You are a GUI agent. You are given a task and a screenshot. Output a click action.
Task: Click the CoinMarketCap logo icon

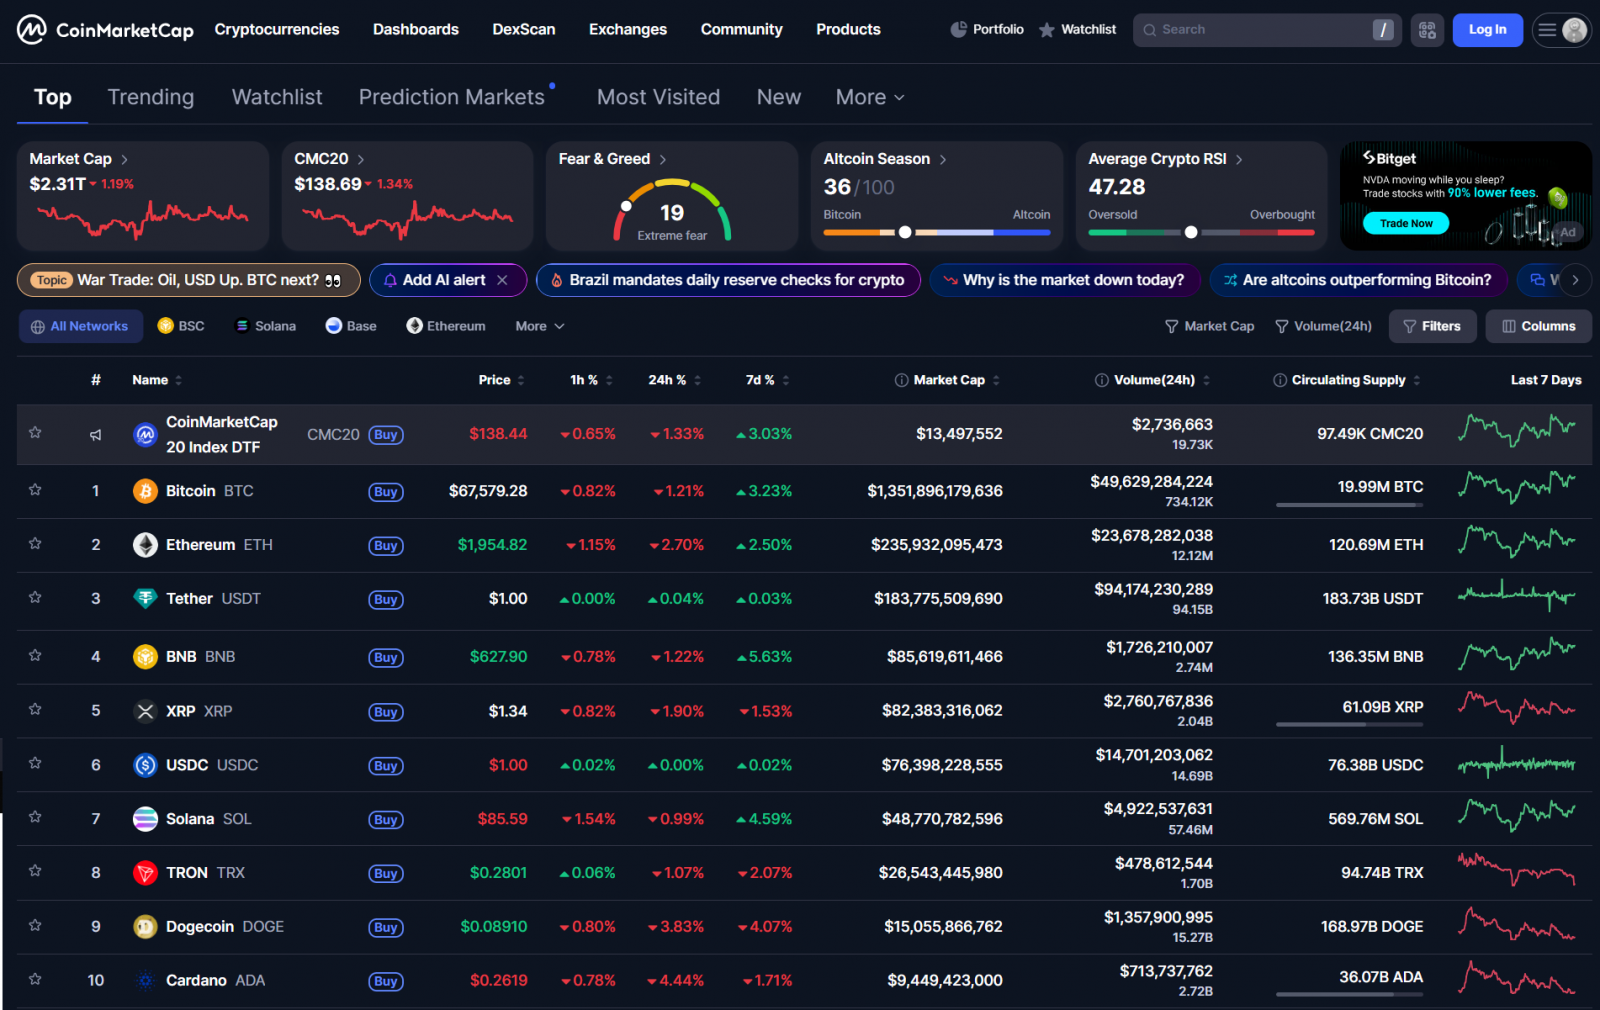(x=32, y=30)
